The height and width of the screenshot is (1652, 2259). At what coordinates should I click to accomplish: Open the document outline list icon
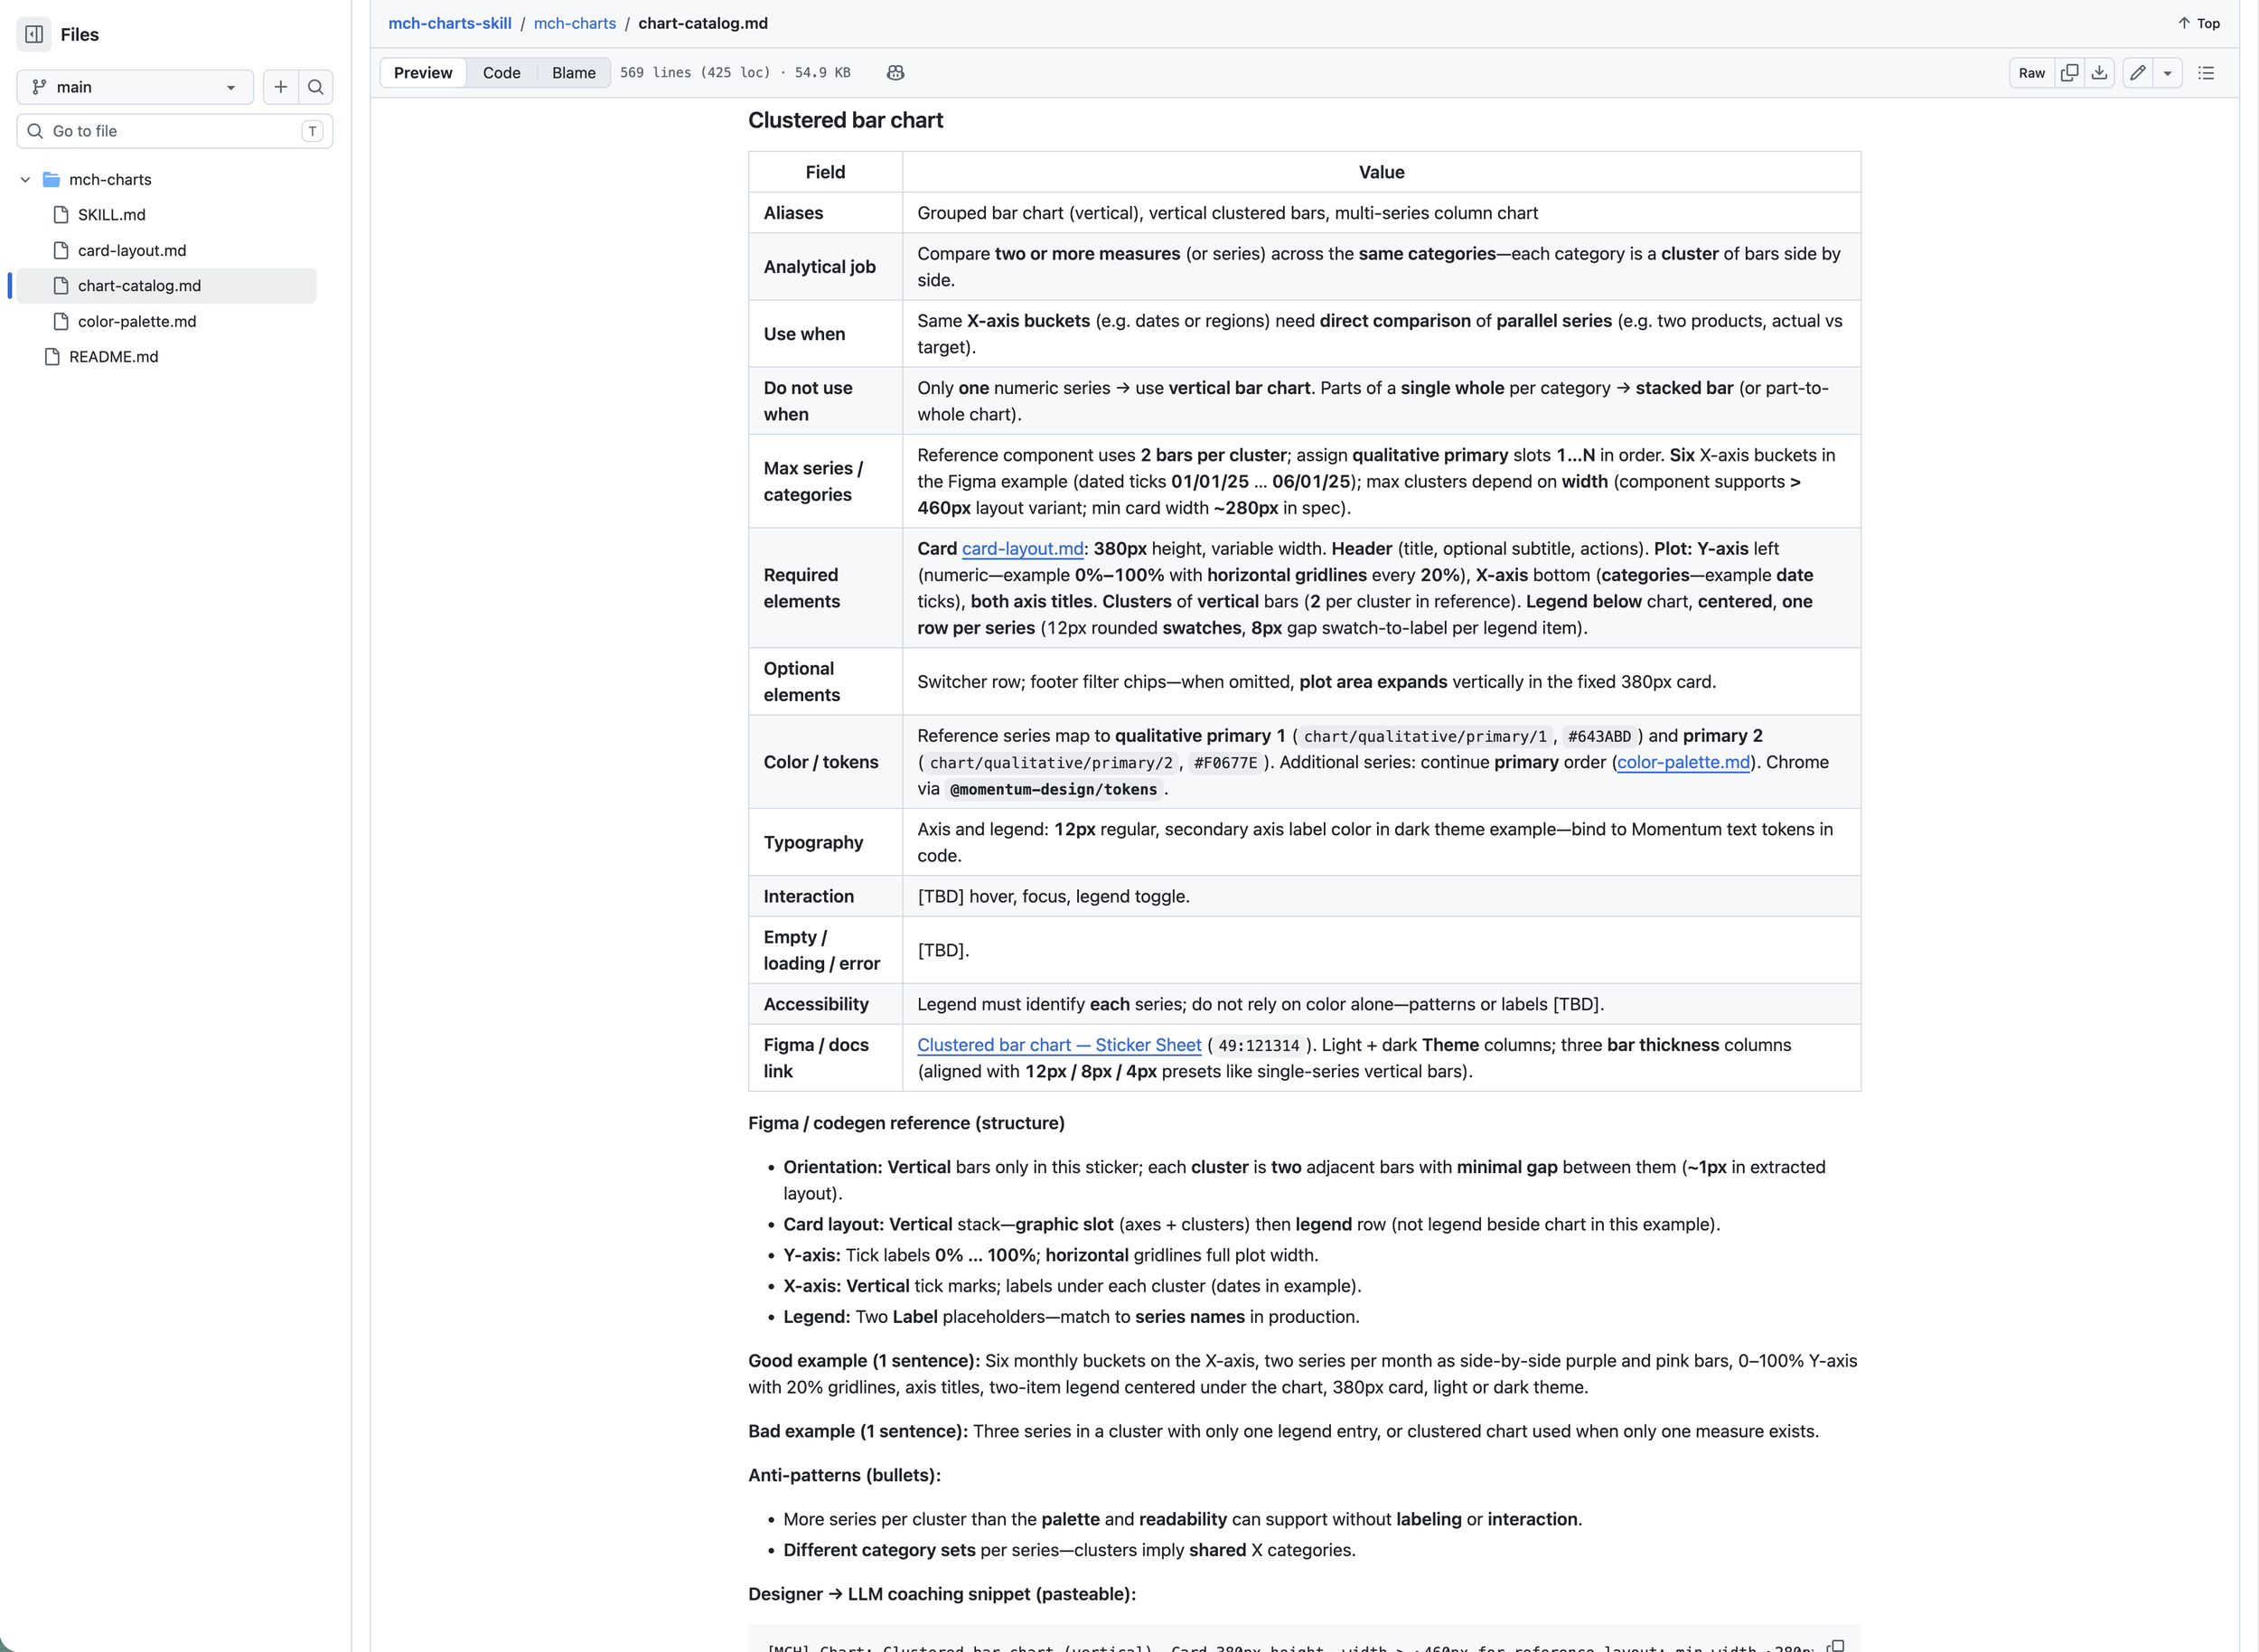[x=2206, y=73]
